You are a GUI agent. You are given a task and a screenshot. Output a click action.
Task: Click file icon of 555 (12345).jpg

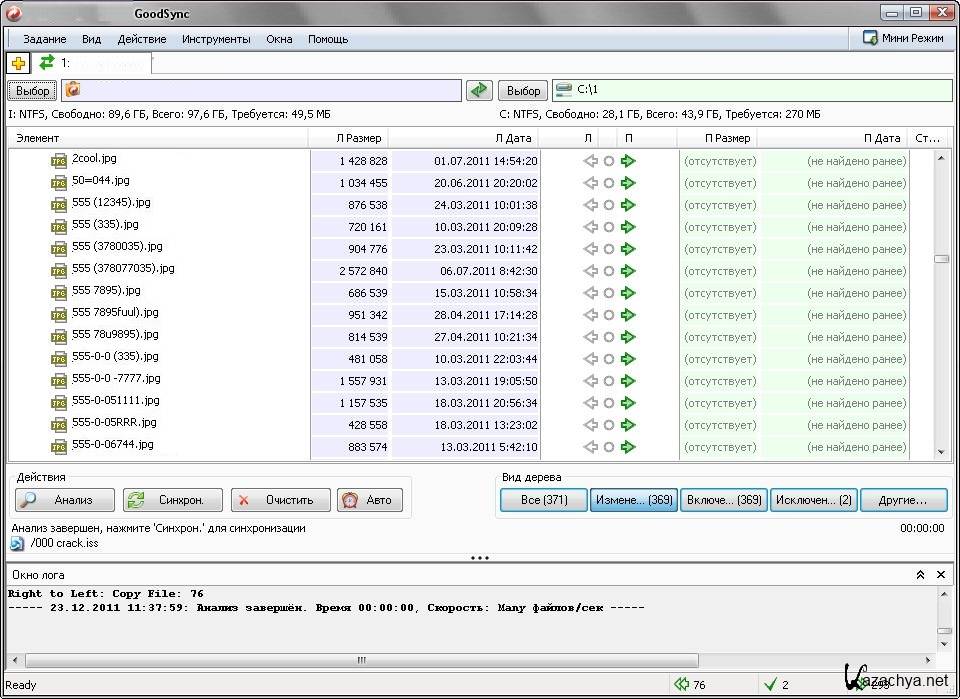point(59,203)
